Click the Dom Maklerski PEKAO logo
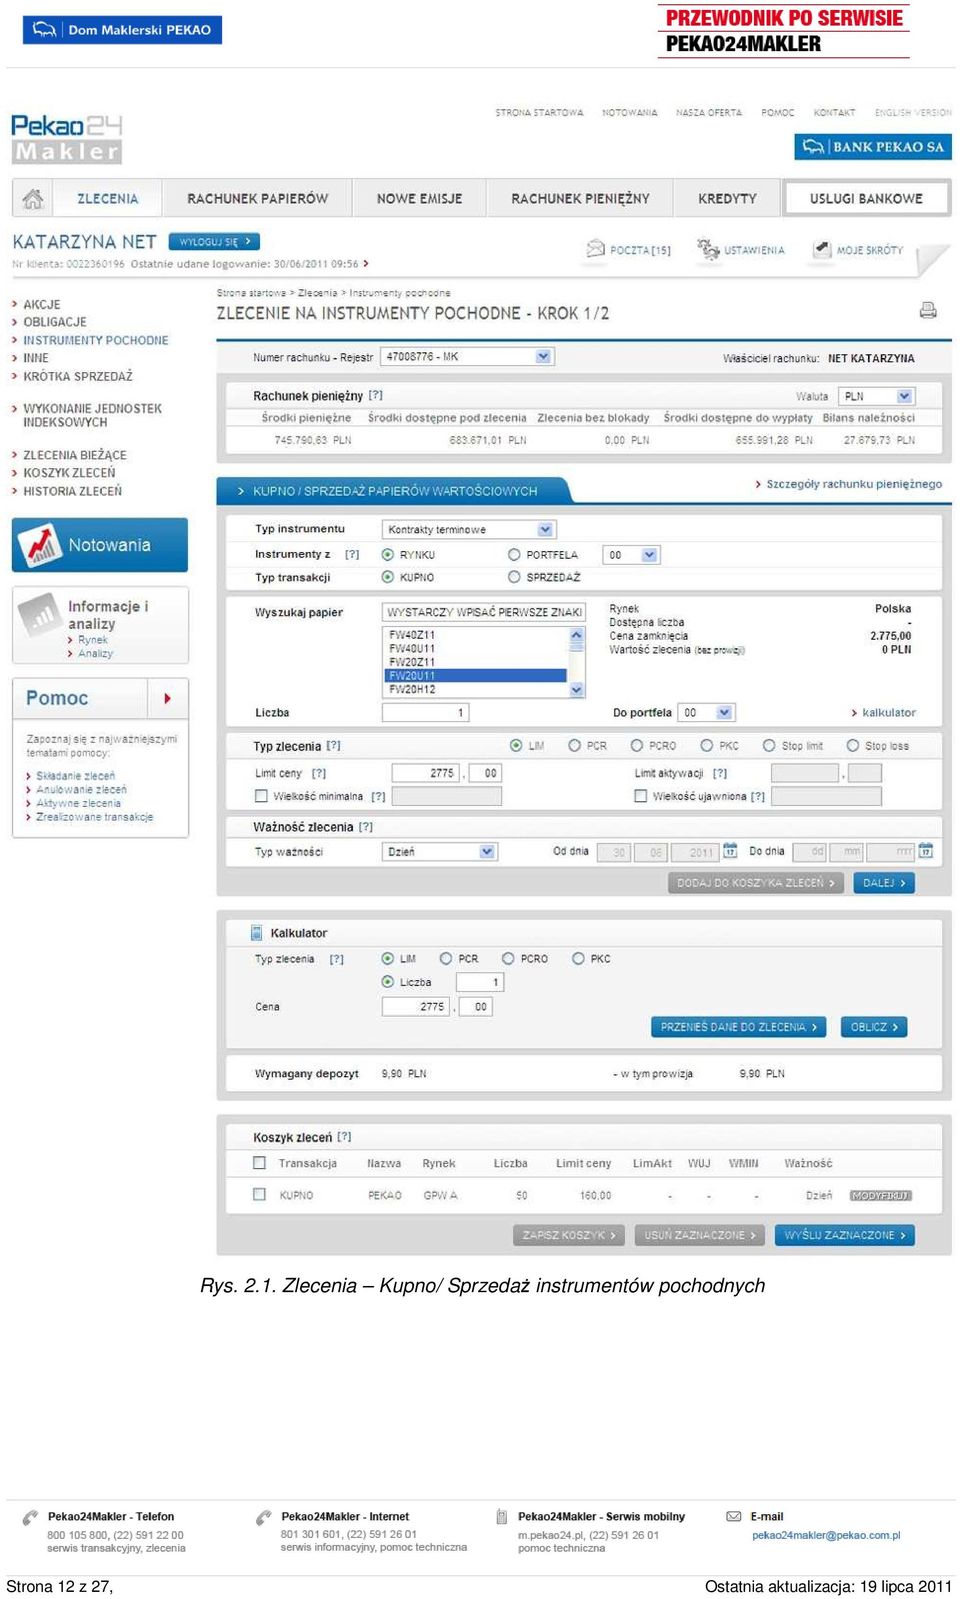960x1599 pixels. [122, 30]
